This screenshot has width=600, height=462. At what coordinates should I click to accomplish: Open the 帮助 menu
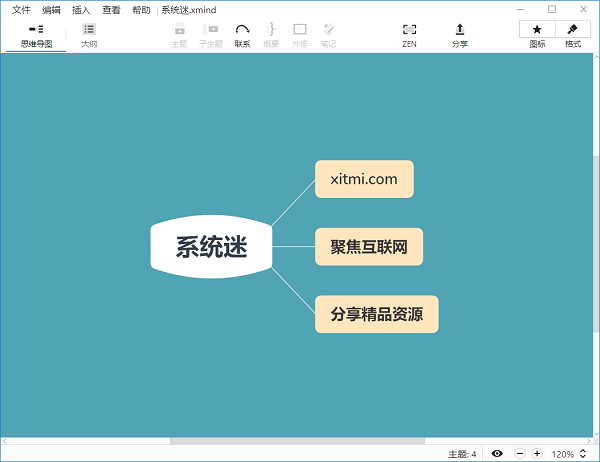(x=141, y=10)
